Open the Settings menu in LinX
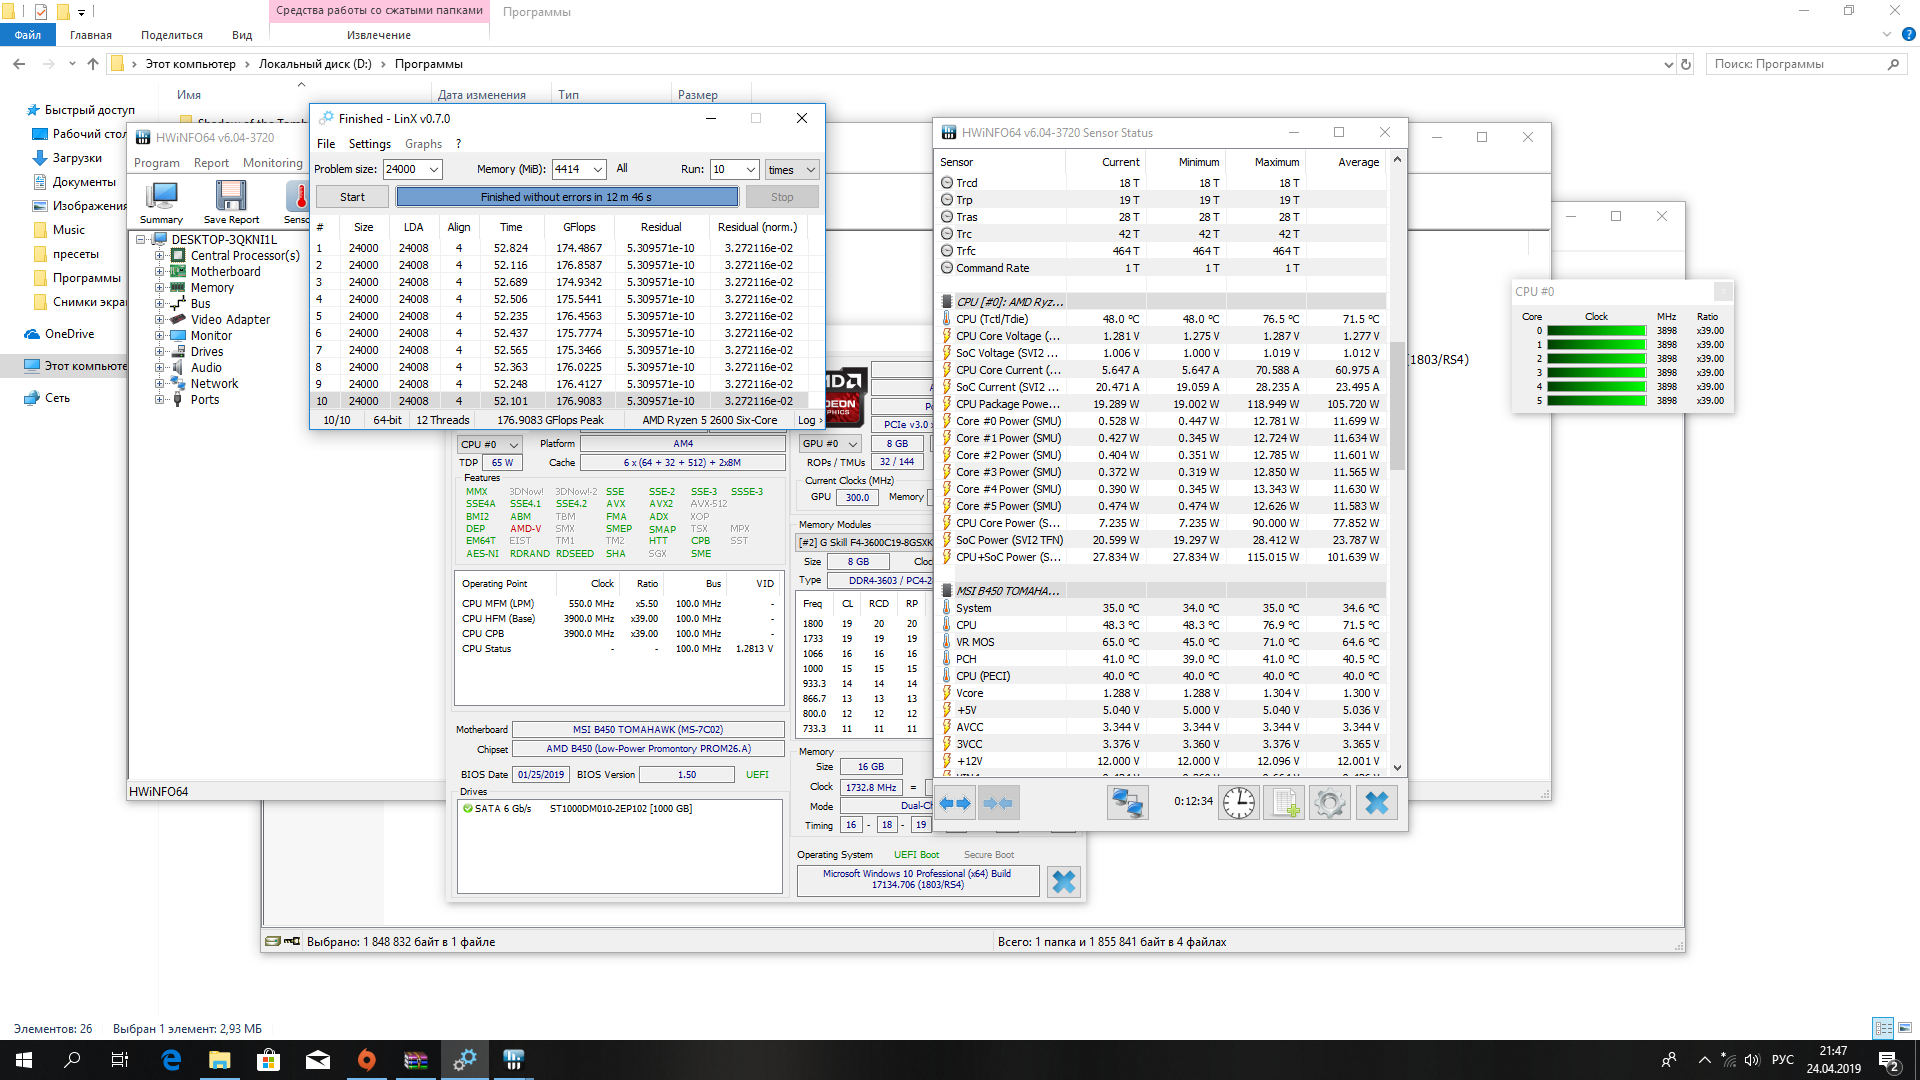The image size is (1920, 1080). coord(369,144)
